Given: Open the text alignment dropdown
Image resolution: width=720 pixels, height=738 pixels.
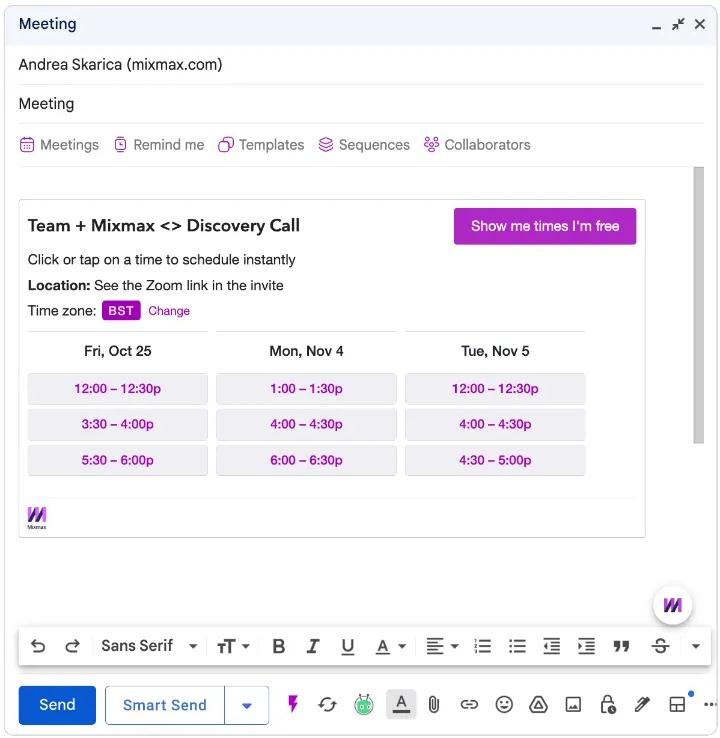Looking at the screenshot, I should click(x=442, y=646).
